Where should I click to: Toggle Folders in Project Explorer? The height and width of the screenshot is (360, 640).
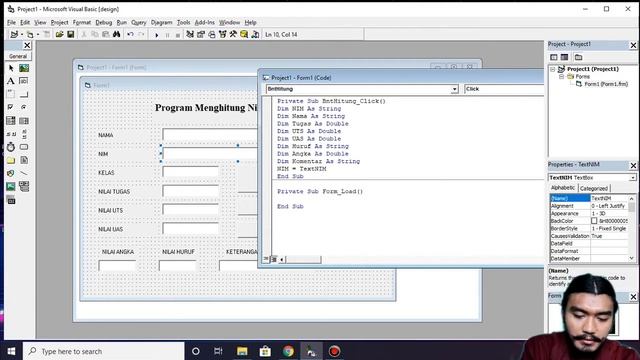tap(578, 57)
